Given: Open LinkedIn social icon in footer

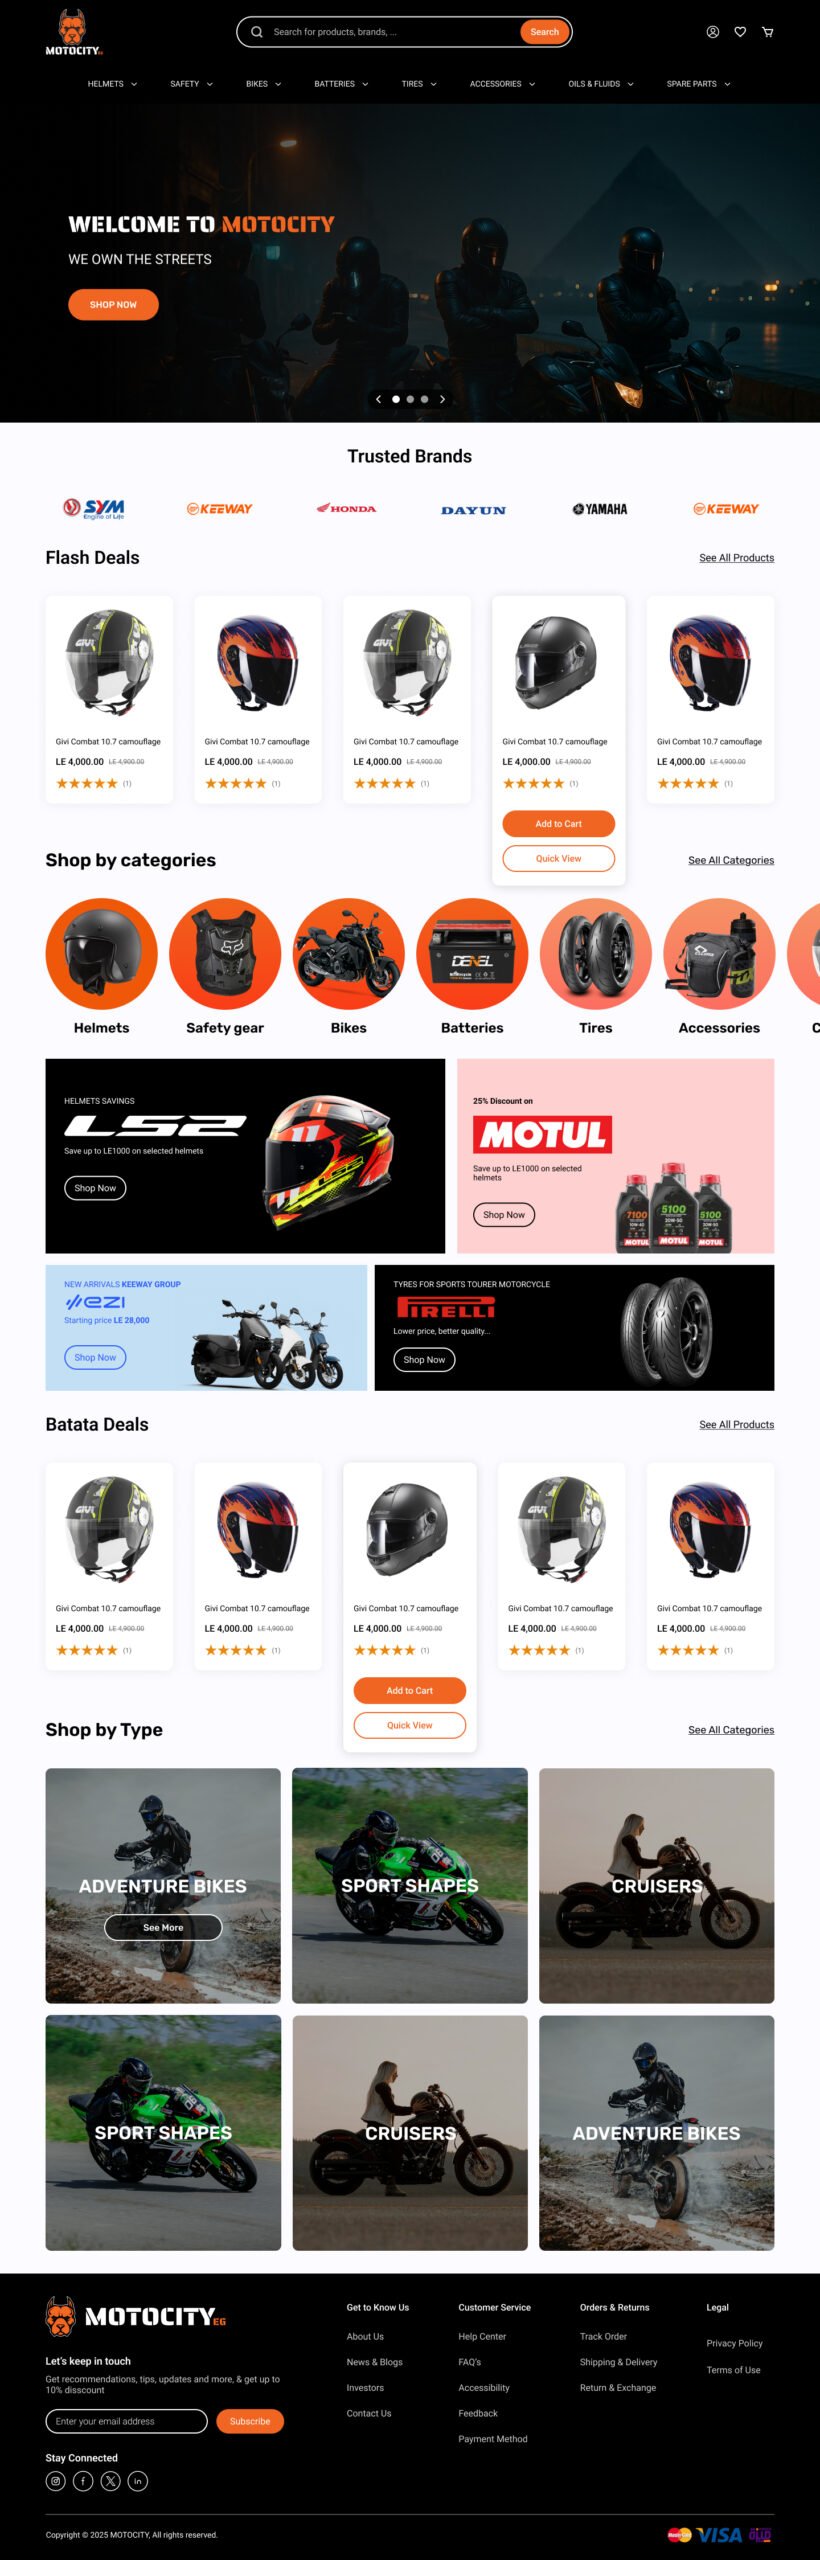Looking at the screenshot, I should (x=138, y=2481).
